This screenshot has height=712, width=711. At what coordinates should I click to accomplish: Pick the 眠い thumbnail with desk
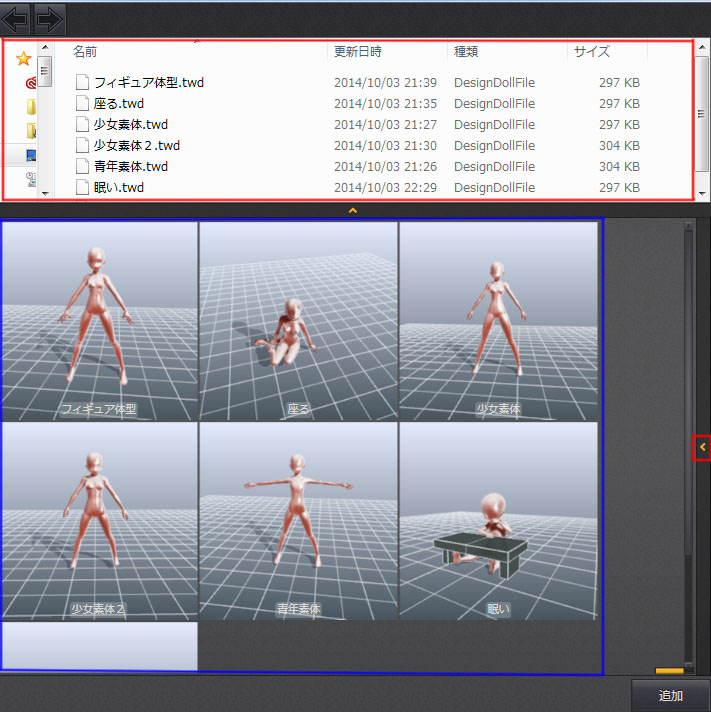498,520
